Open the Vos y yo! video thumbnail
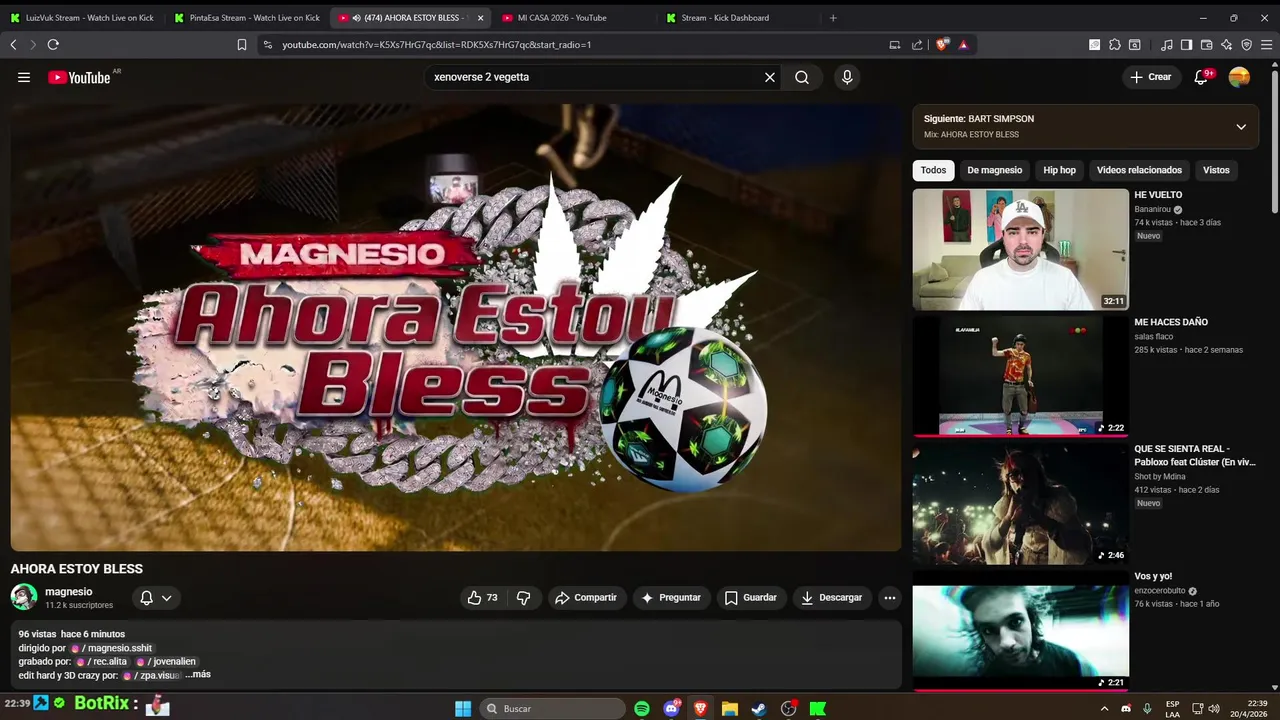The image size is (1280, 720). coord(1020,630)
